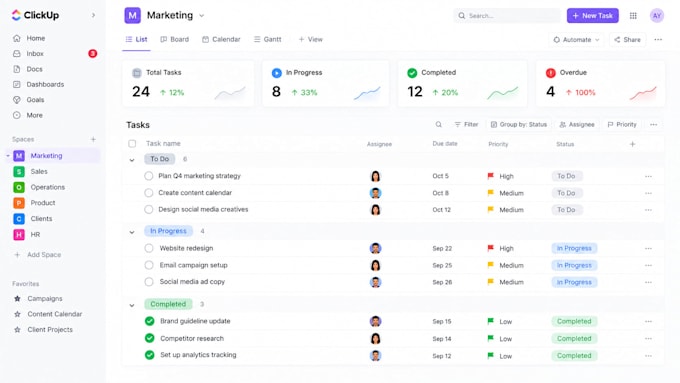Viewport: 680px width, 383px height.
Task: Go to Dashboards
Action: pos(45,84)
